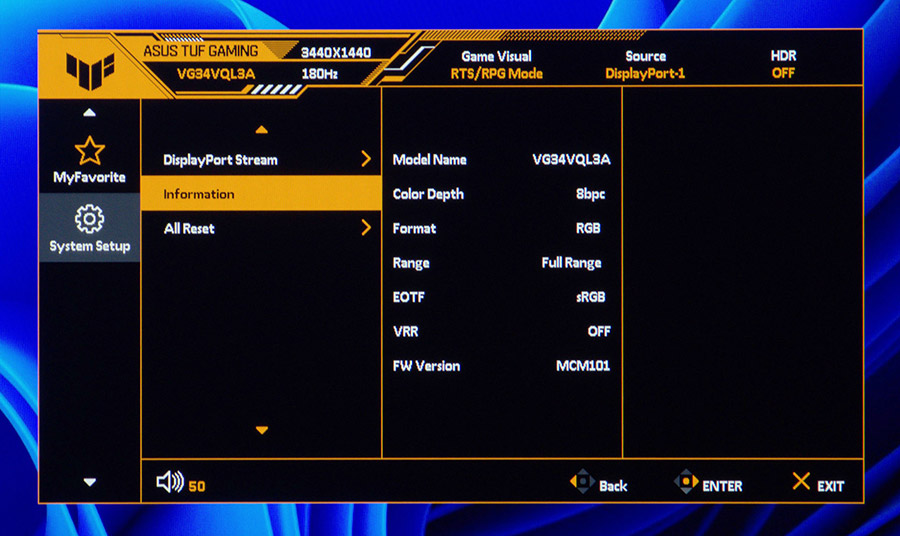Viewport: 900px width, 536px height.
Task: Click the Color Depth label
Action: (428, 194)
